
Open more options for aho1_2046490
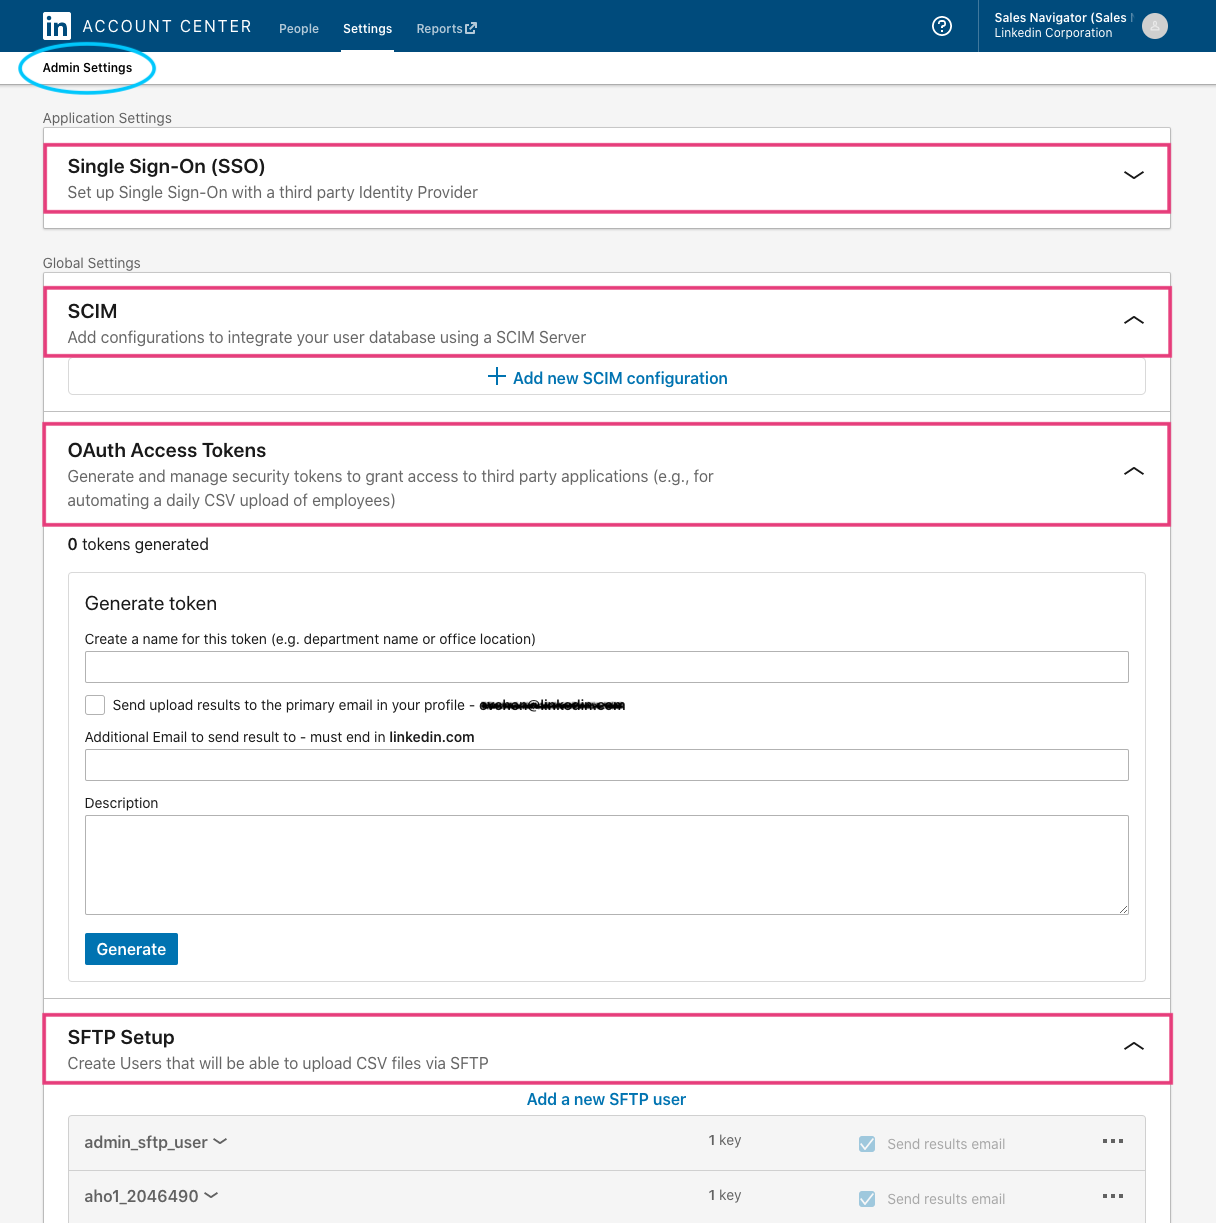point(1113,1196)
